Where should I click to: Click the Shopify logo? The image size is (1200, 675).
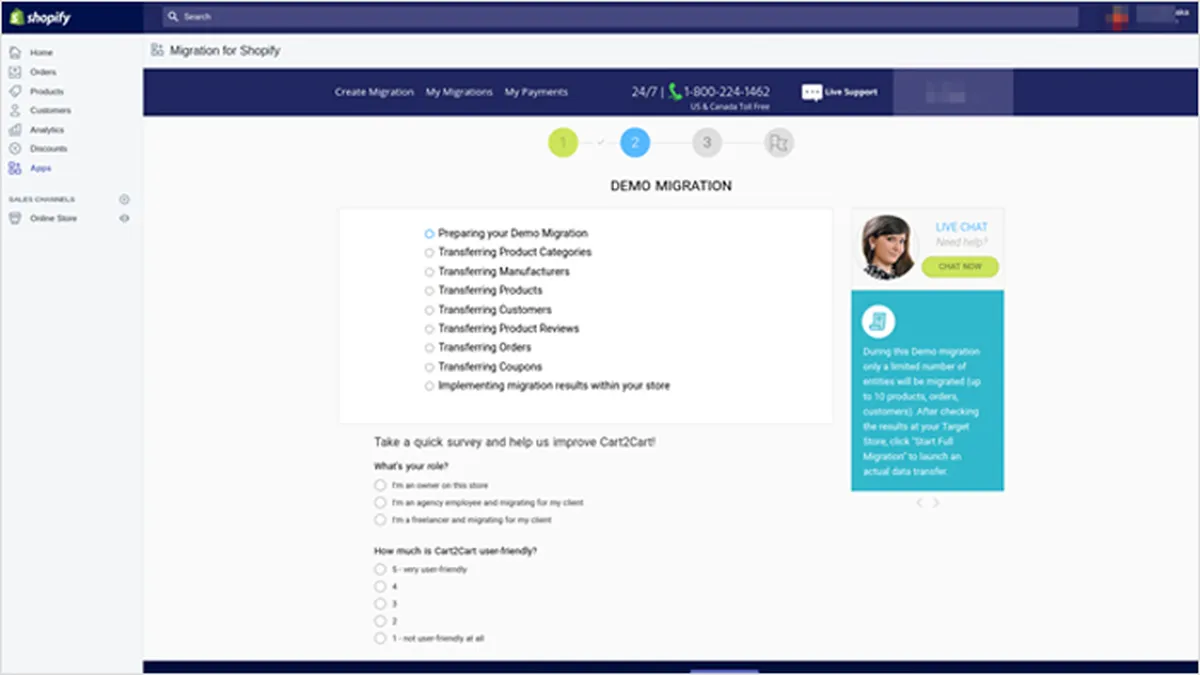(40, 17)
